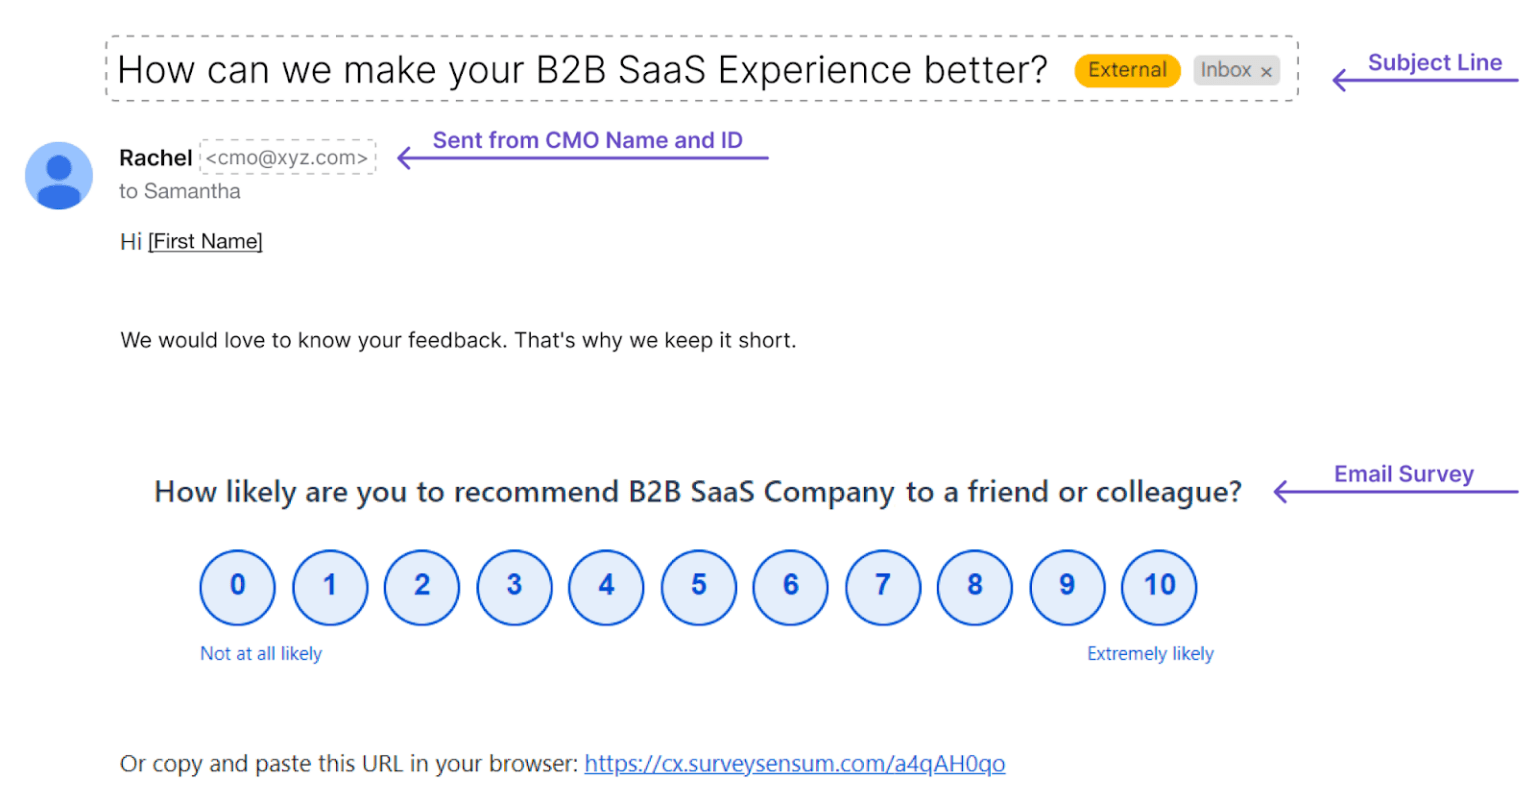The image size is (1536, 803).
Task: Choose the 'Not at all likely' rating option
Action: (x=261, y=653)
